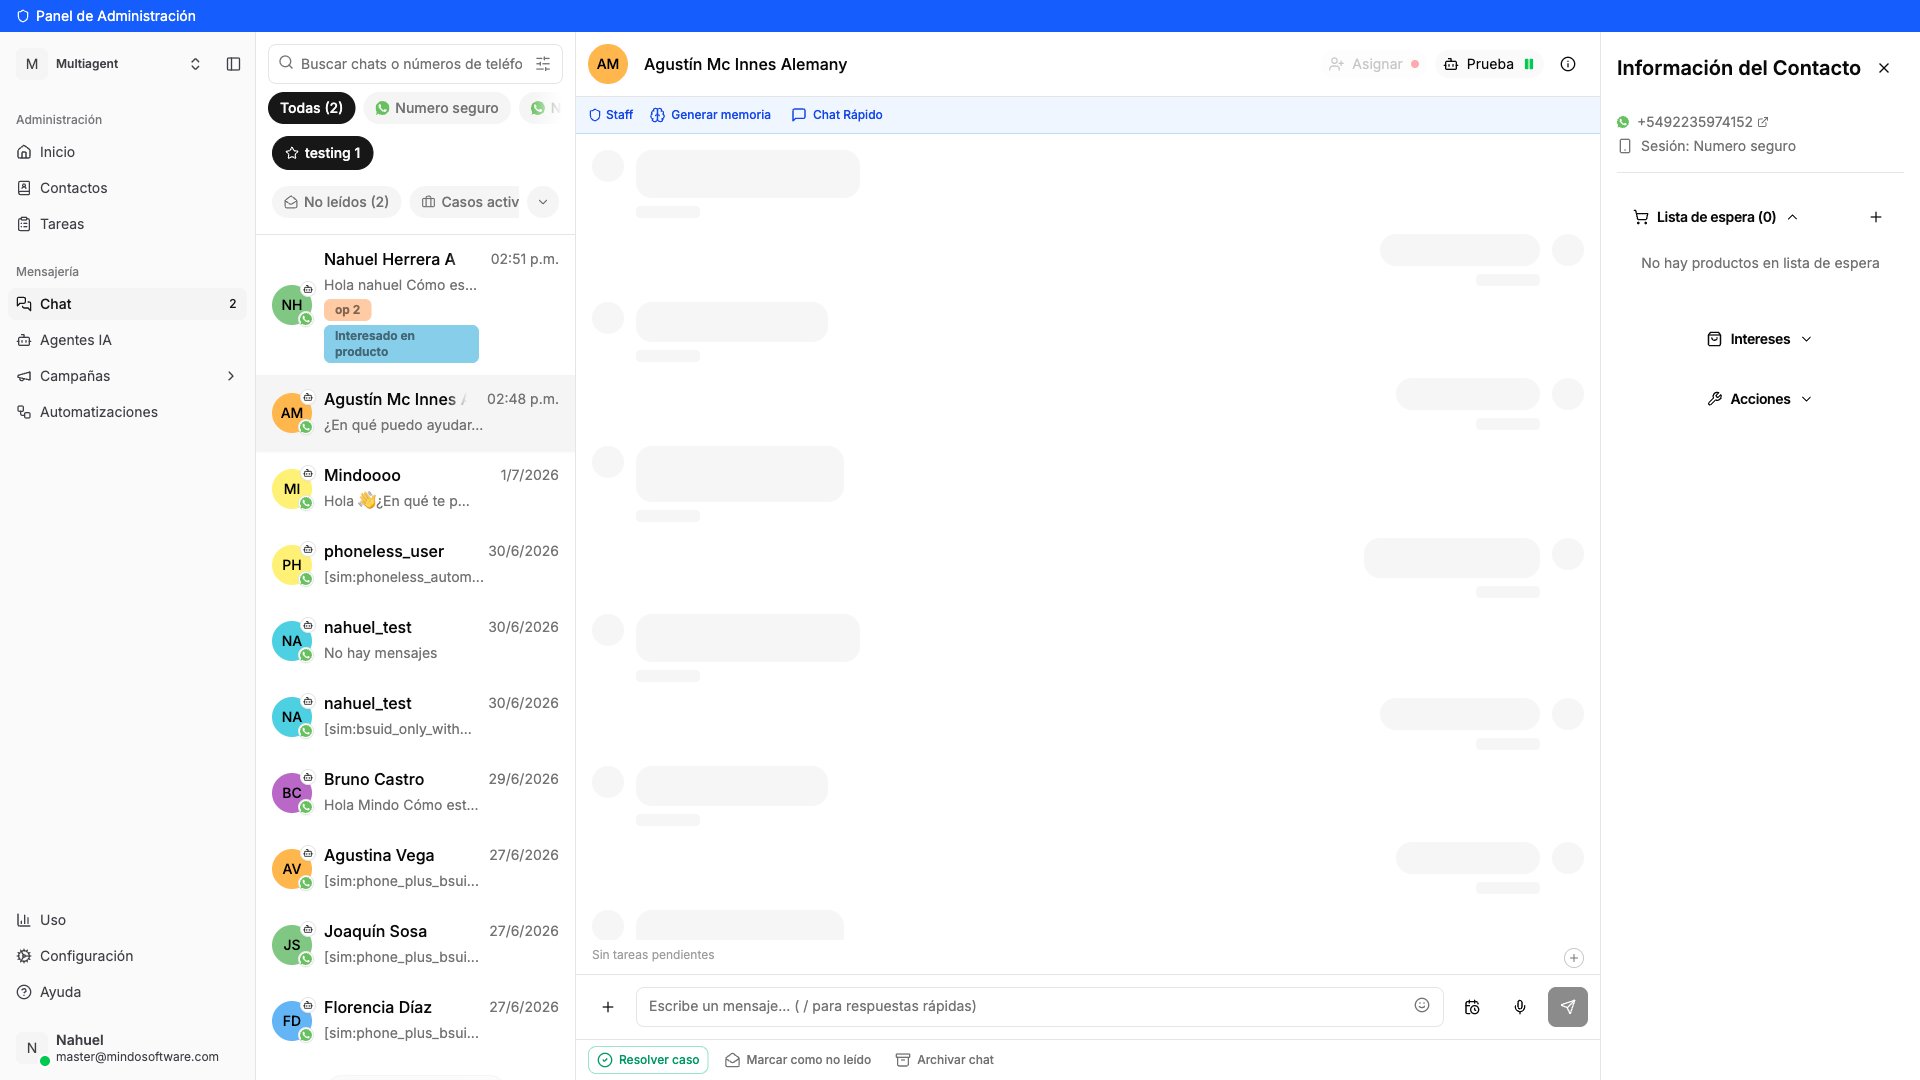Click Archivar chat
Image resolution: width=1920 pixels, height=1080 pixels.
[x=945, y=1060]
